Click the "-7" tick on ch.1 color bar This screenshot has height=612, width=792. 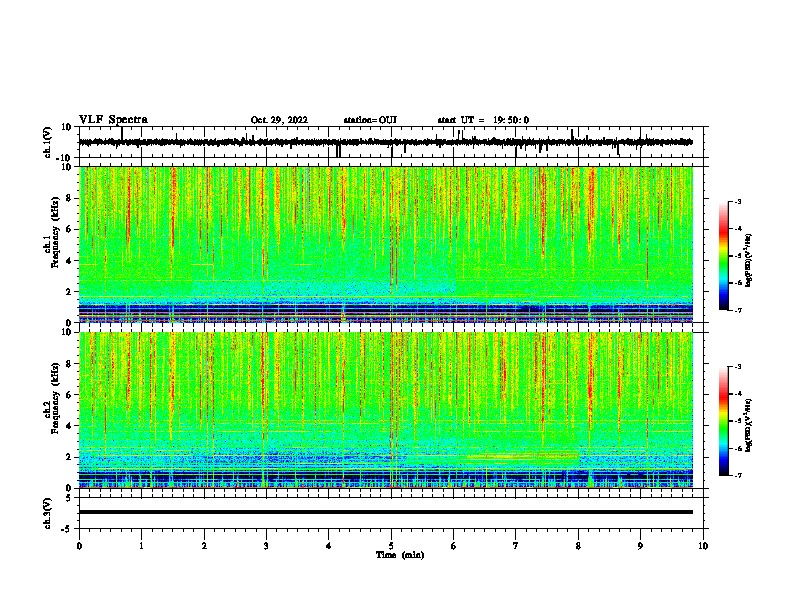737,310
